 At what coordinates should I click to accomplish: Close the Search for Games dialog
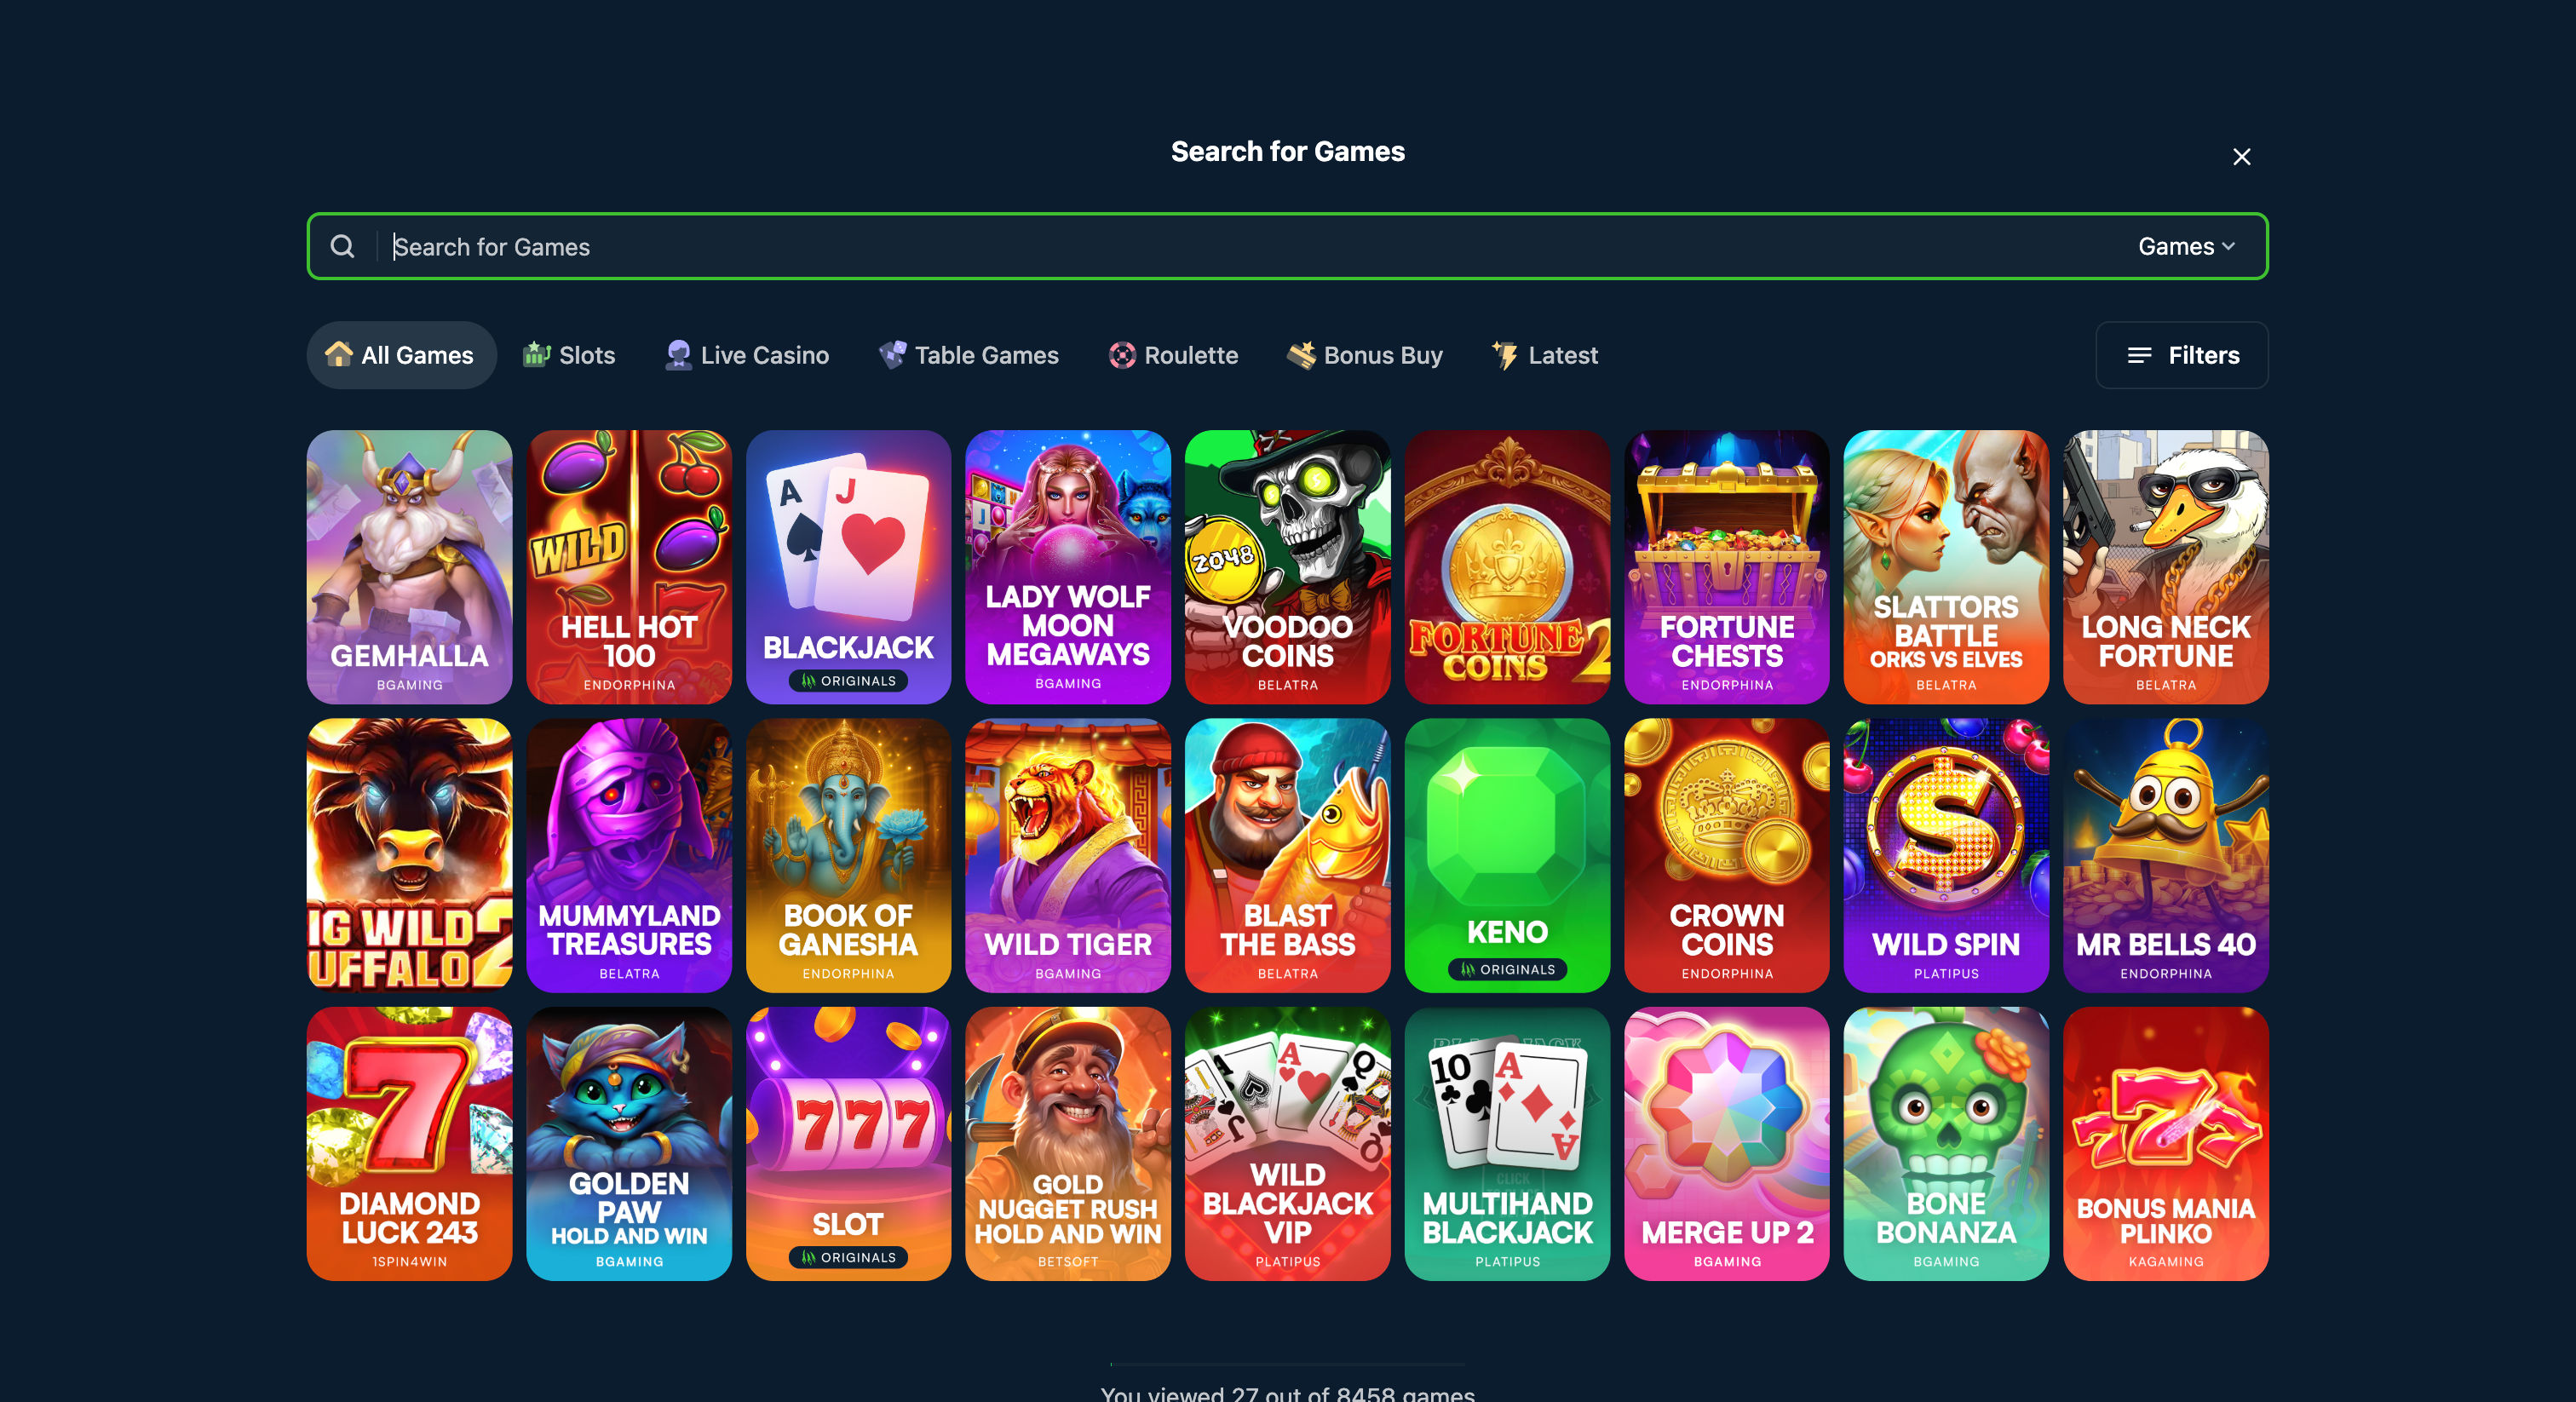(x=2242, y=156)
